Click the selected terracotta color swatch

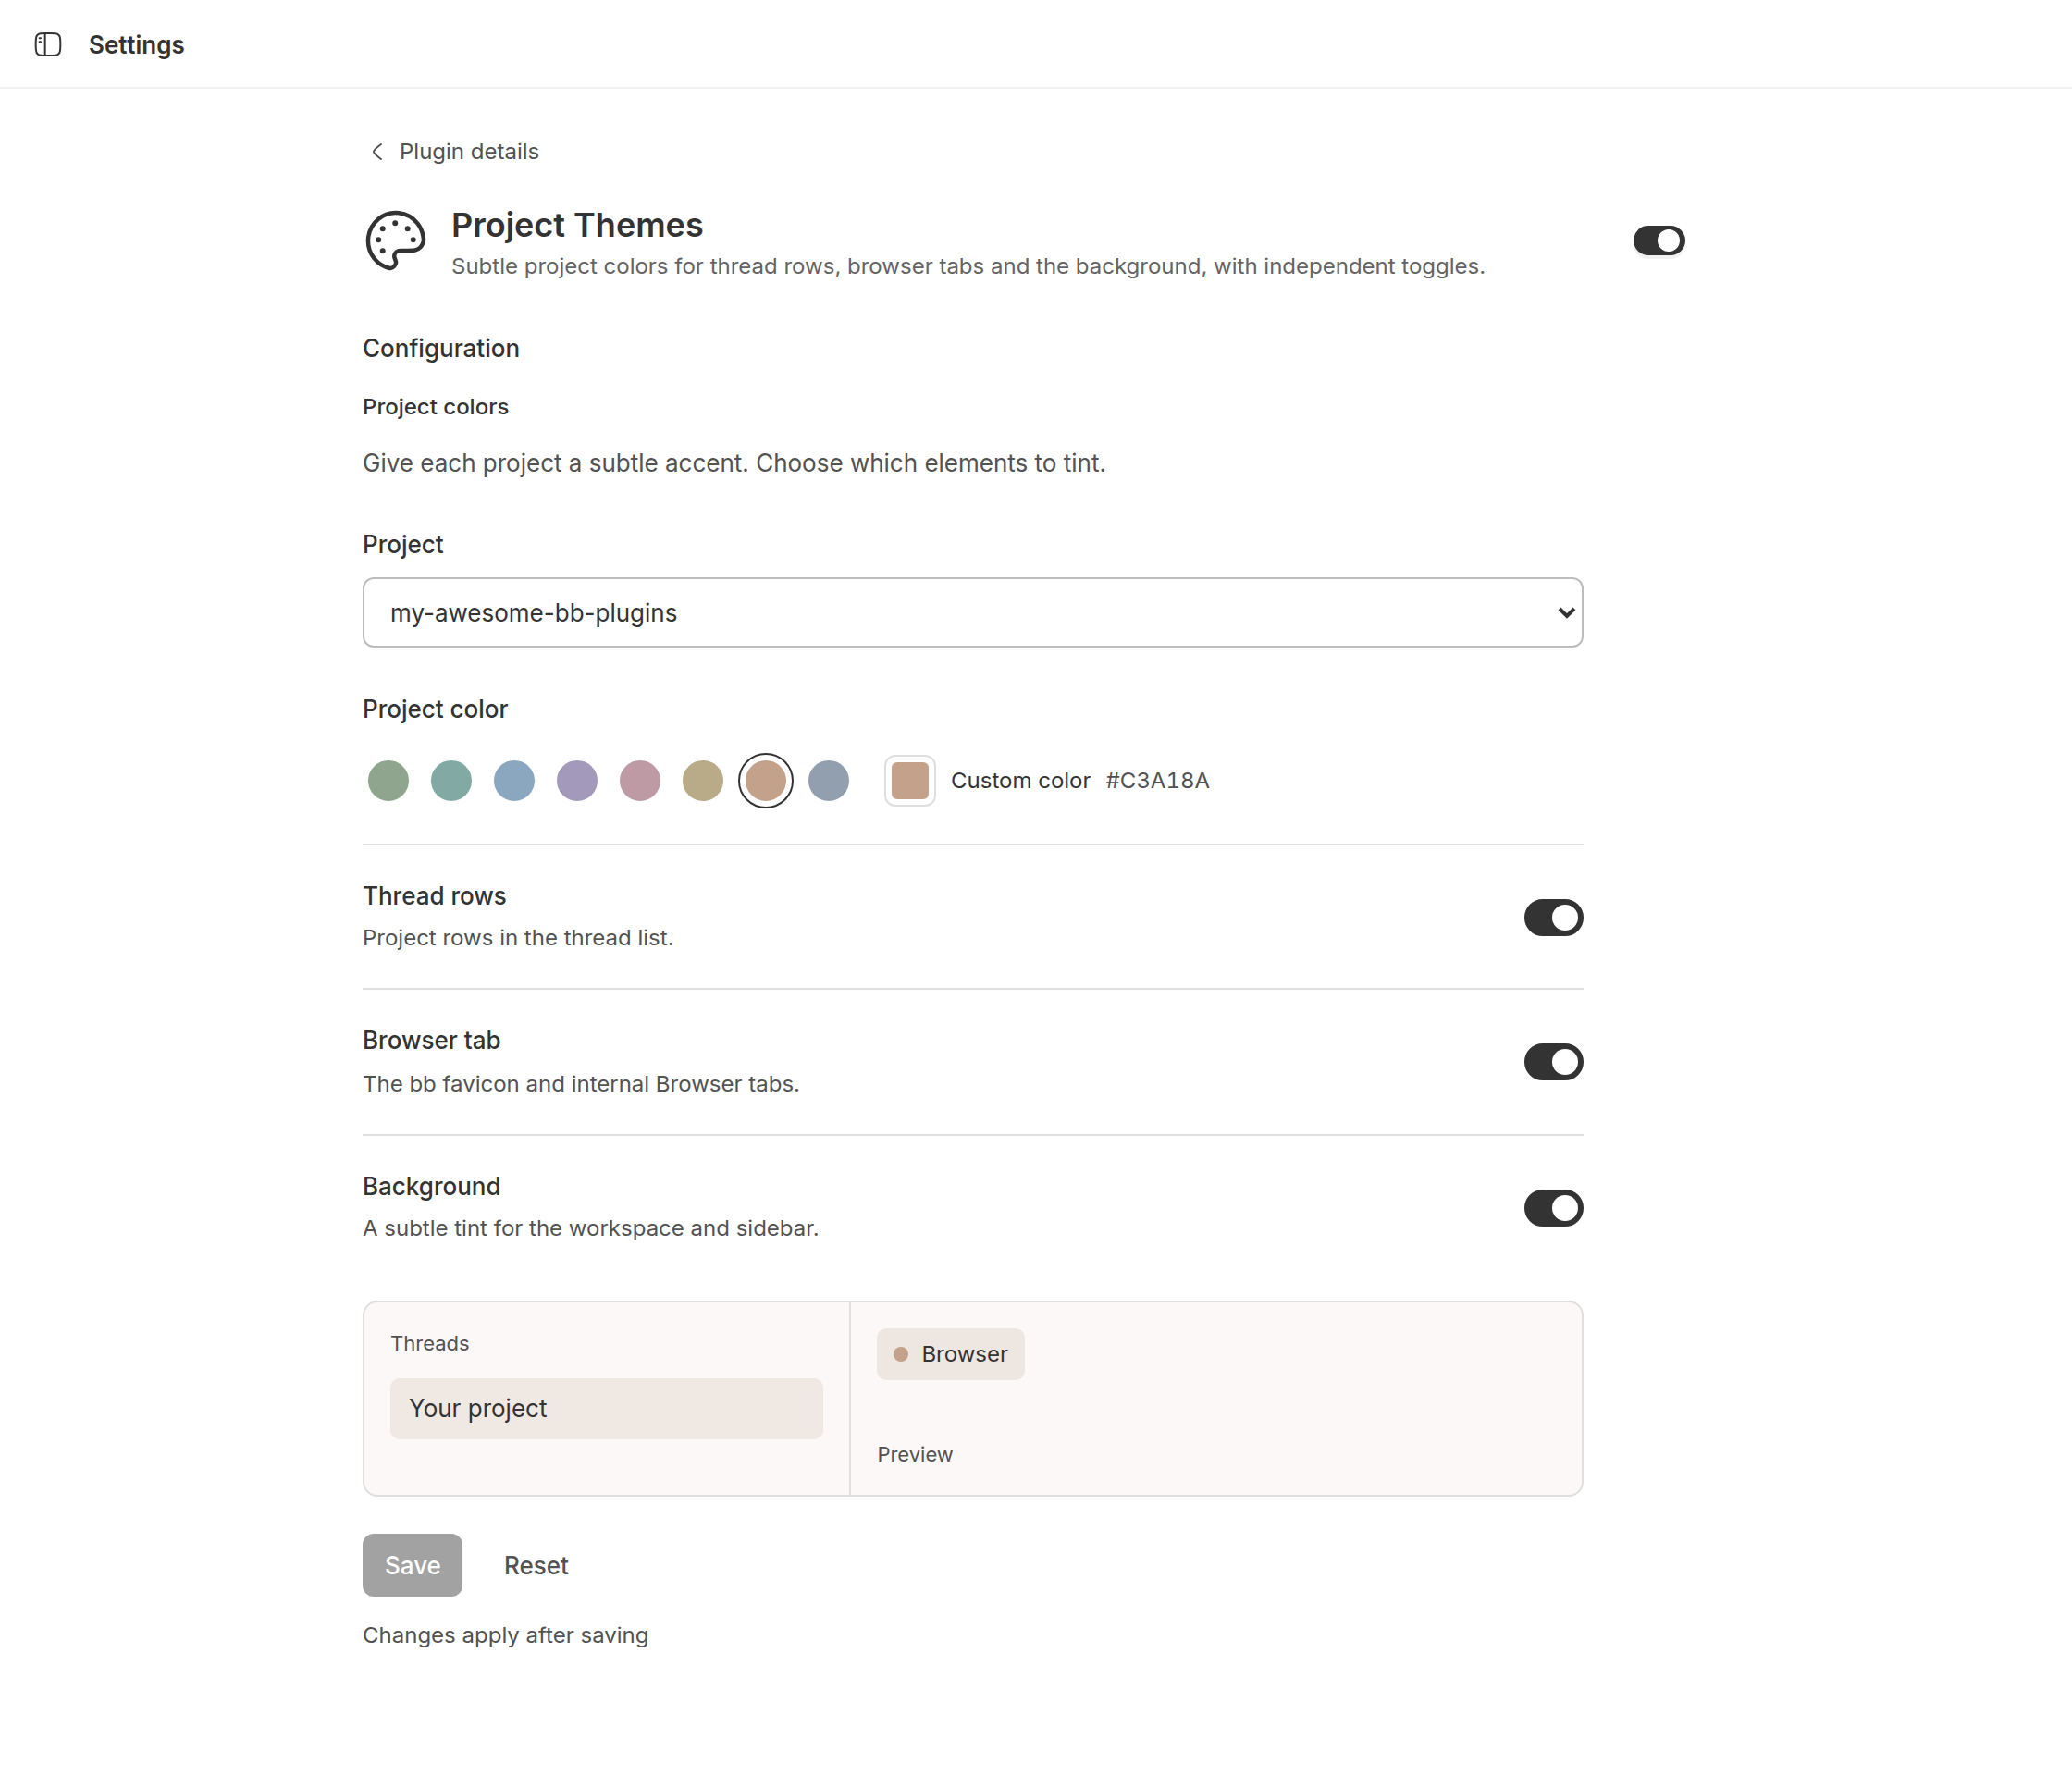pyautogui.click(x=766, y=780)
